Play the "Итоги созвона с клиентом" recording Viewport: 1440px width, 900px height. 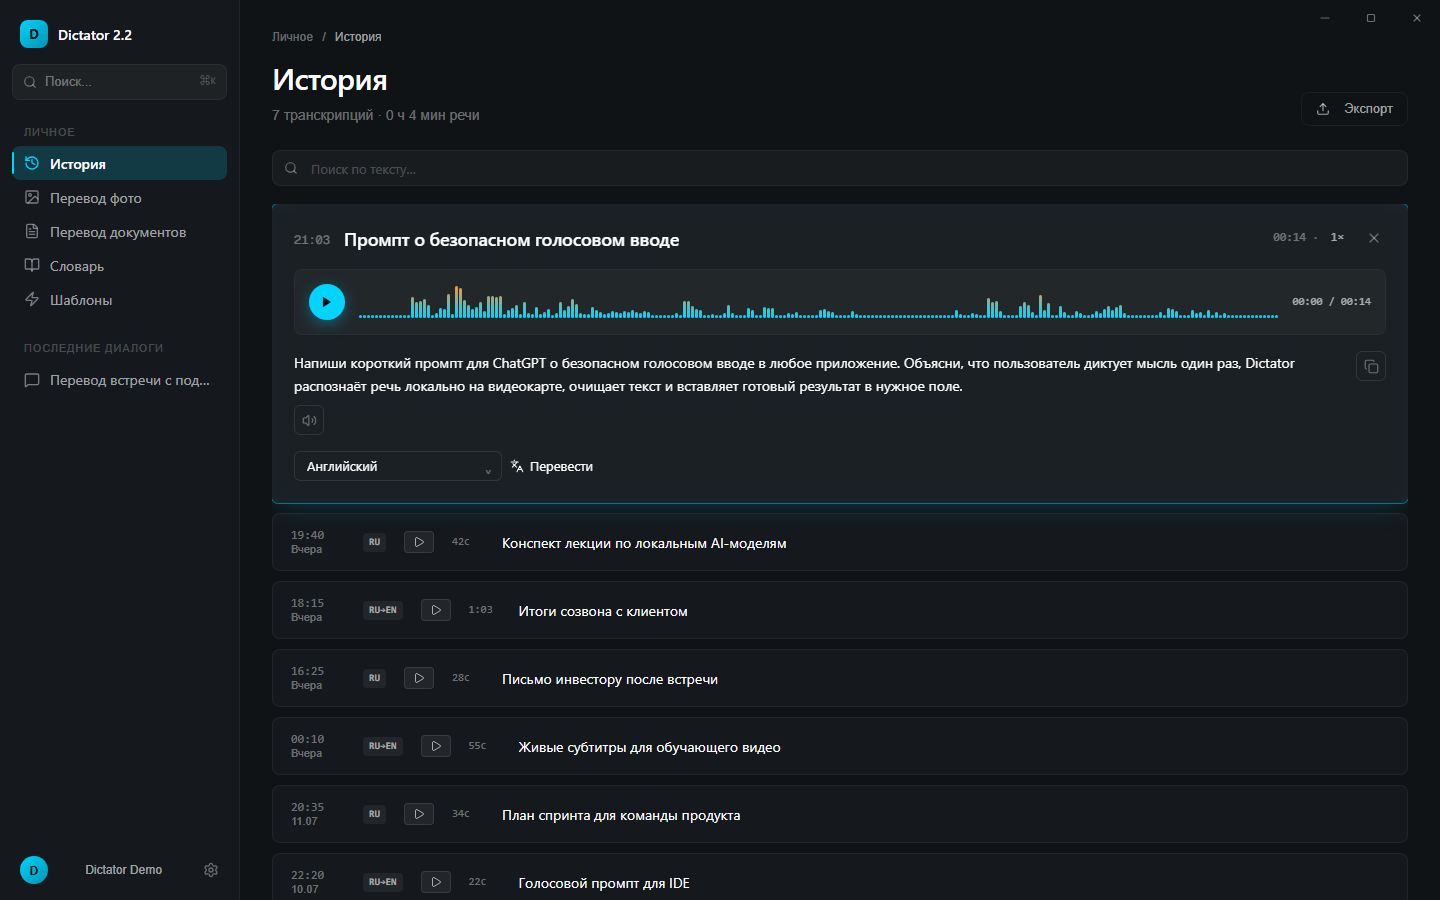tap(436, 610)
